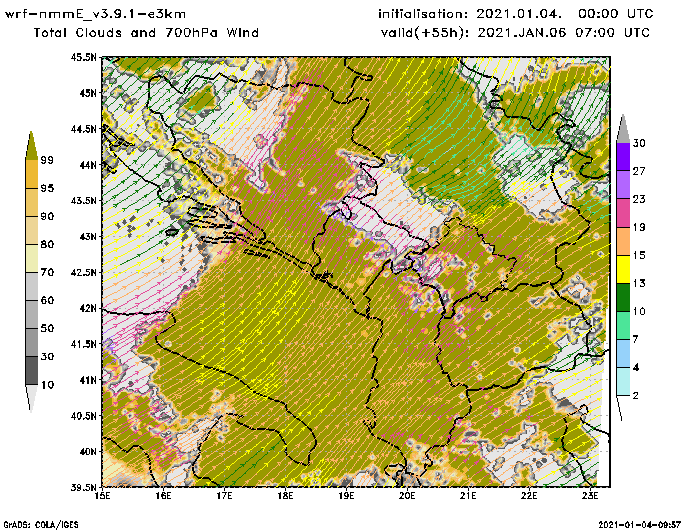Select the '39.5N' latitude label
The image size is (700, 530).
pos(83,487)
